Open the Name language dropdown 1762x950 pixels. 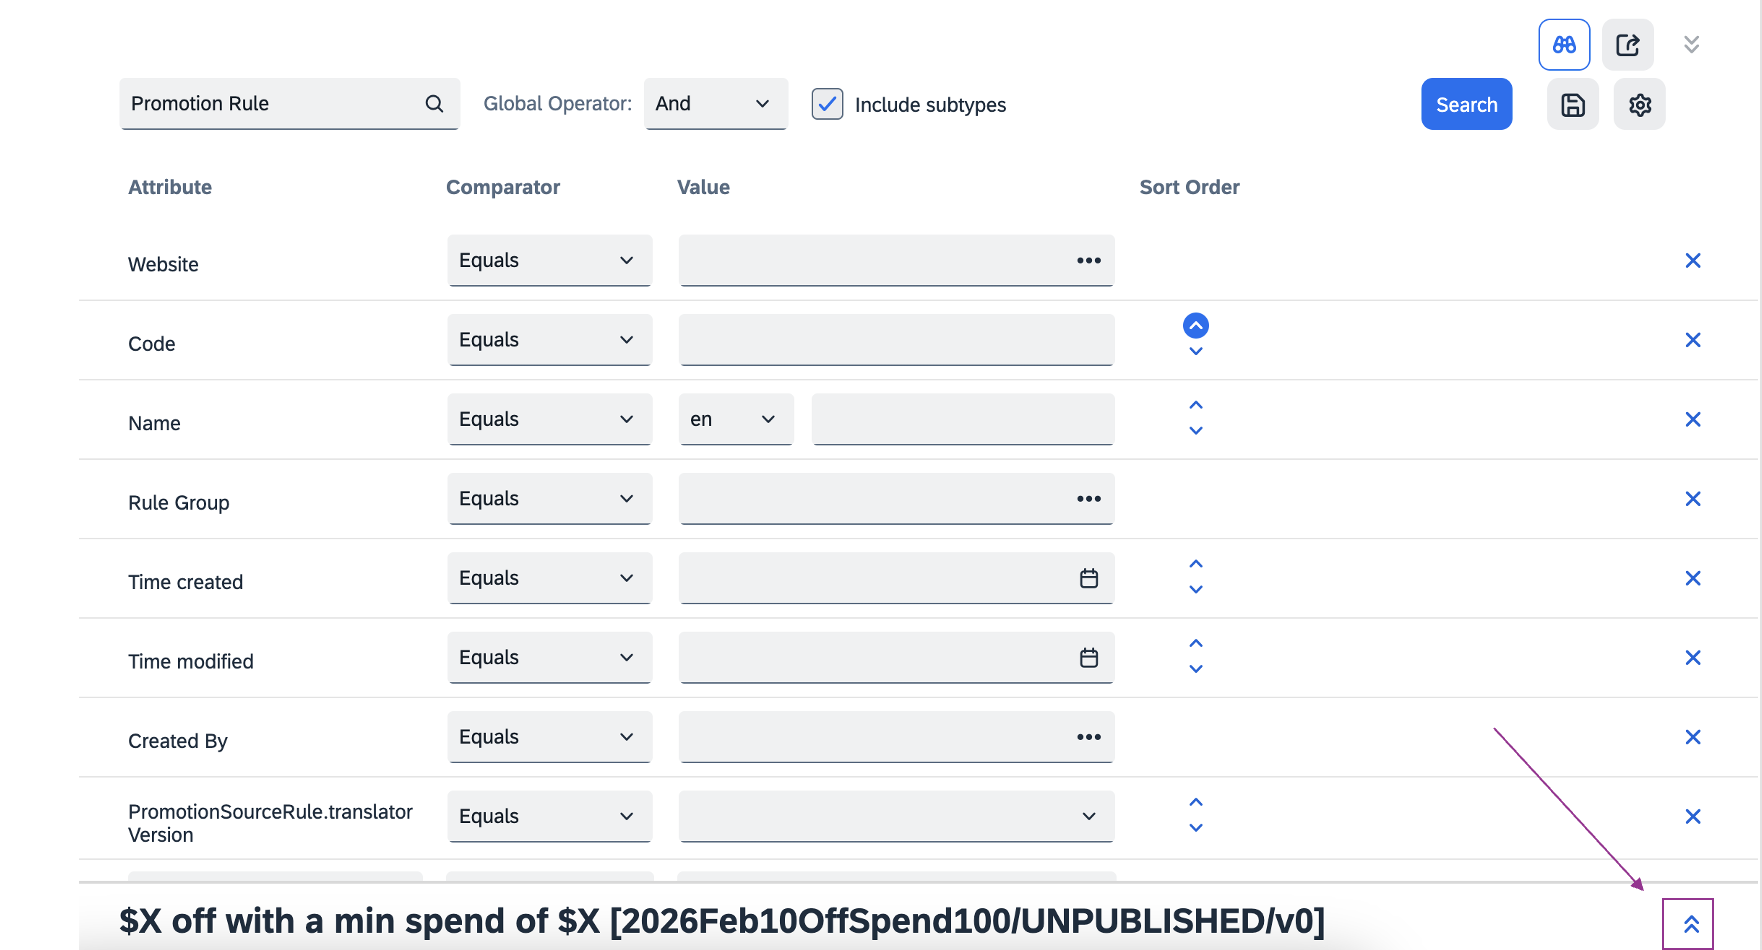click(x=735, y=420)
